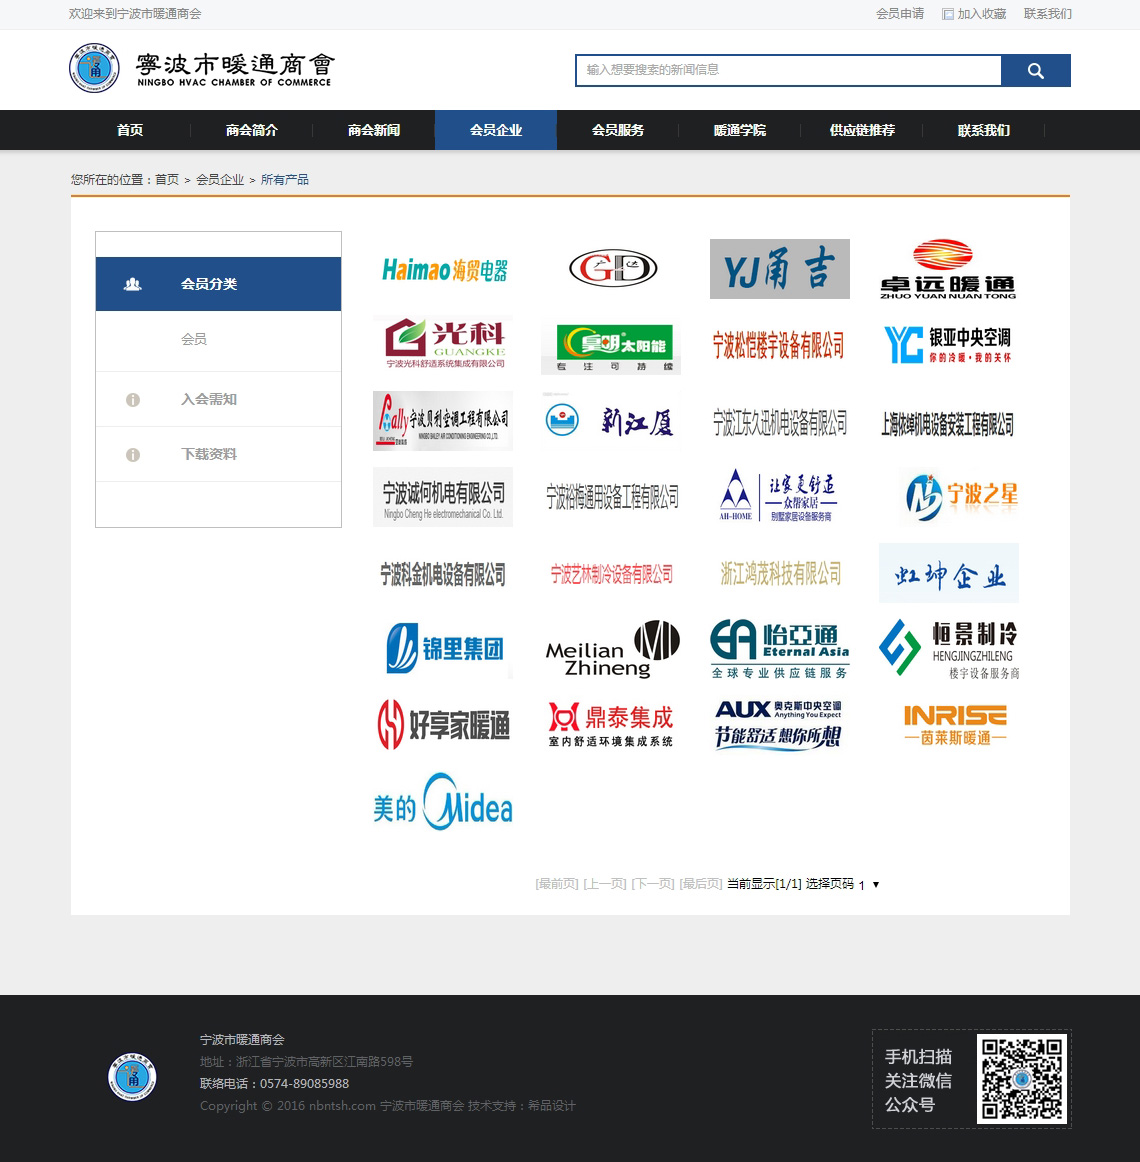Click the 上海栋焯机电设备安装工程有限公司 member link

coord(949,421)
